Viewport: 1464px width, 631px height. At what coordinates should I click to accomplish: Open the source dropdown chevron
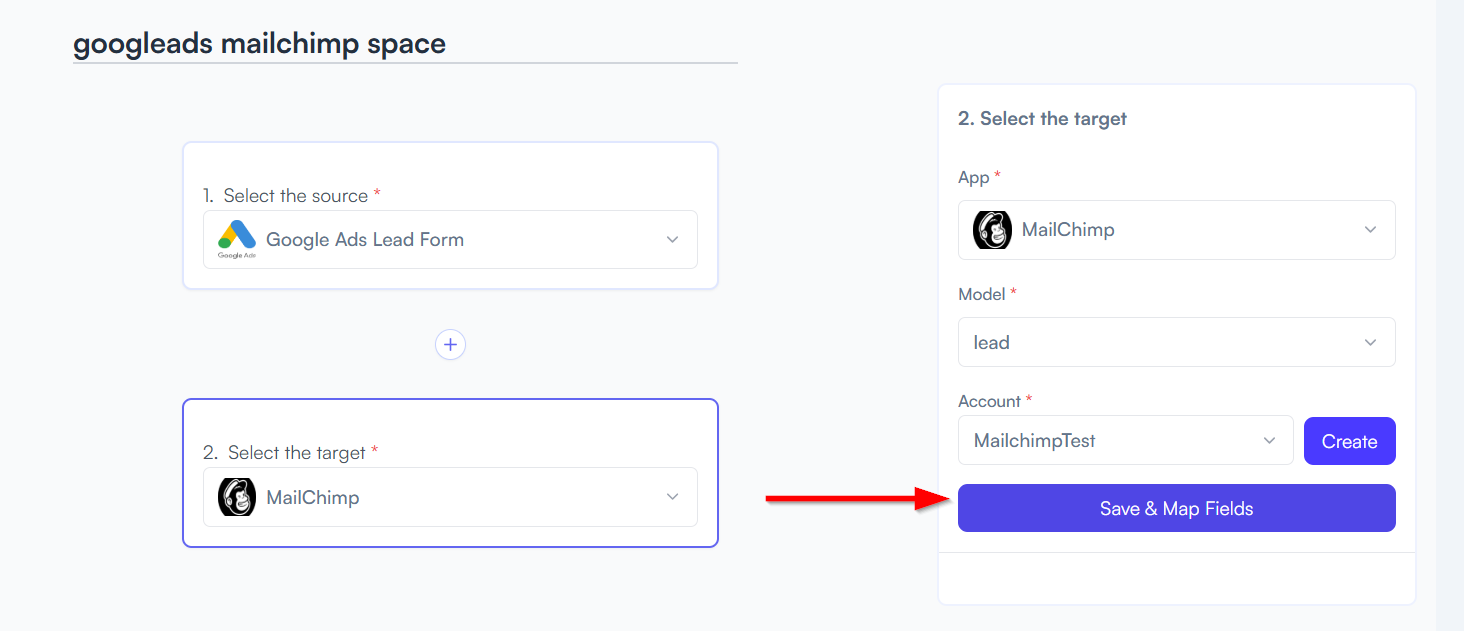point(673,240)
